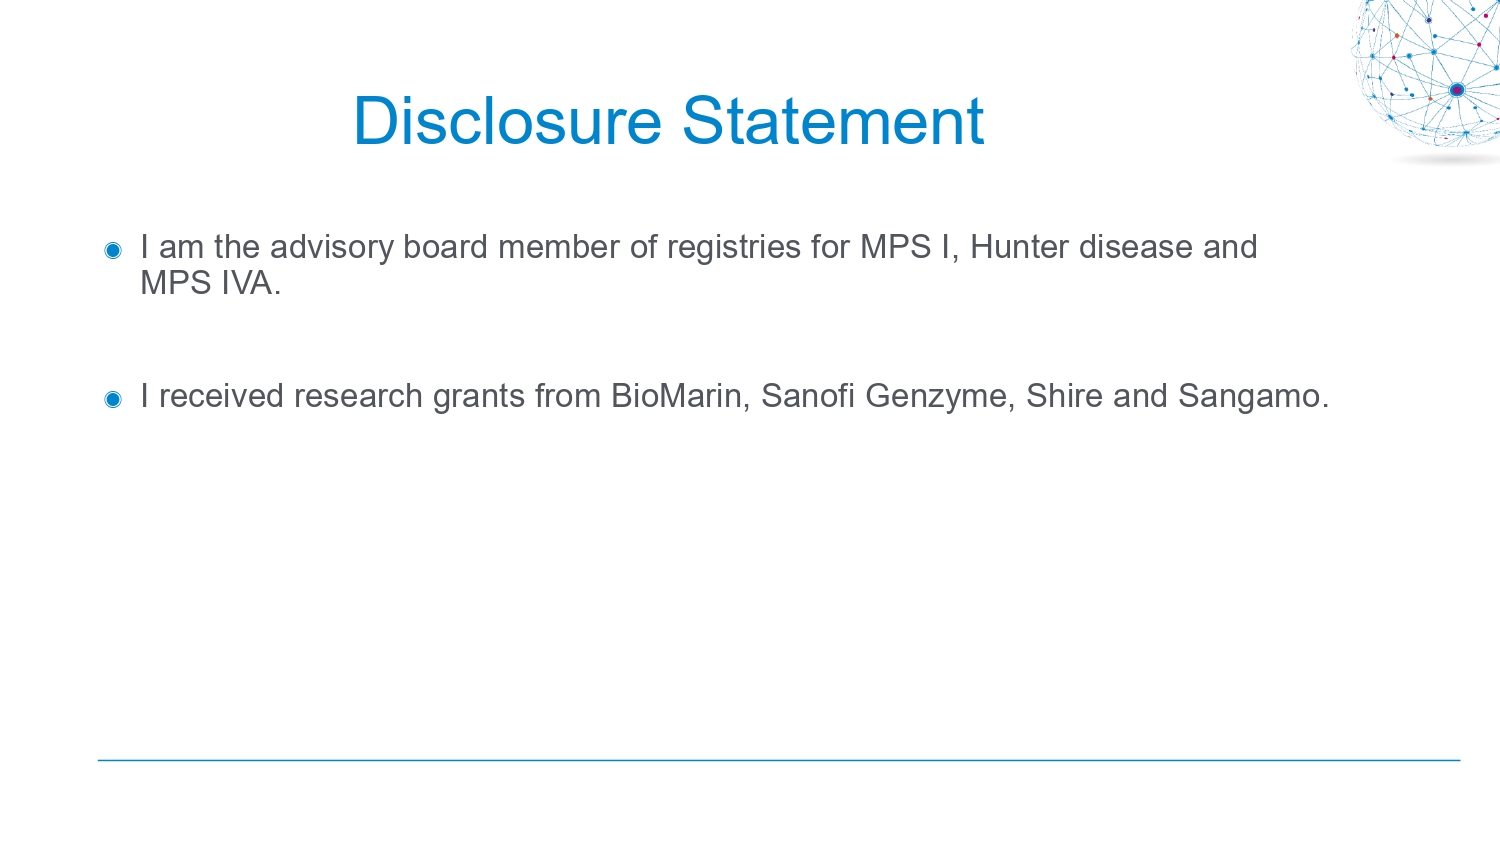Click the shadow beneath the globe graphic

pyautogui.click(x=1447, y=159)
